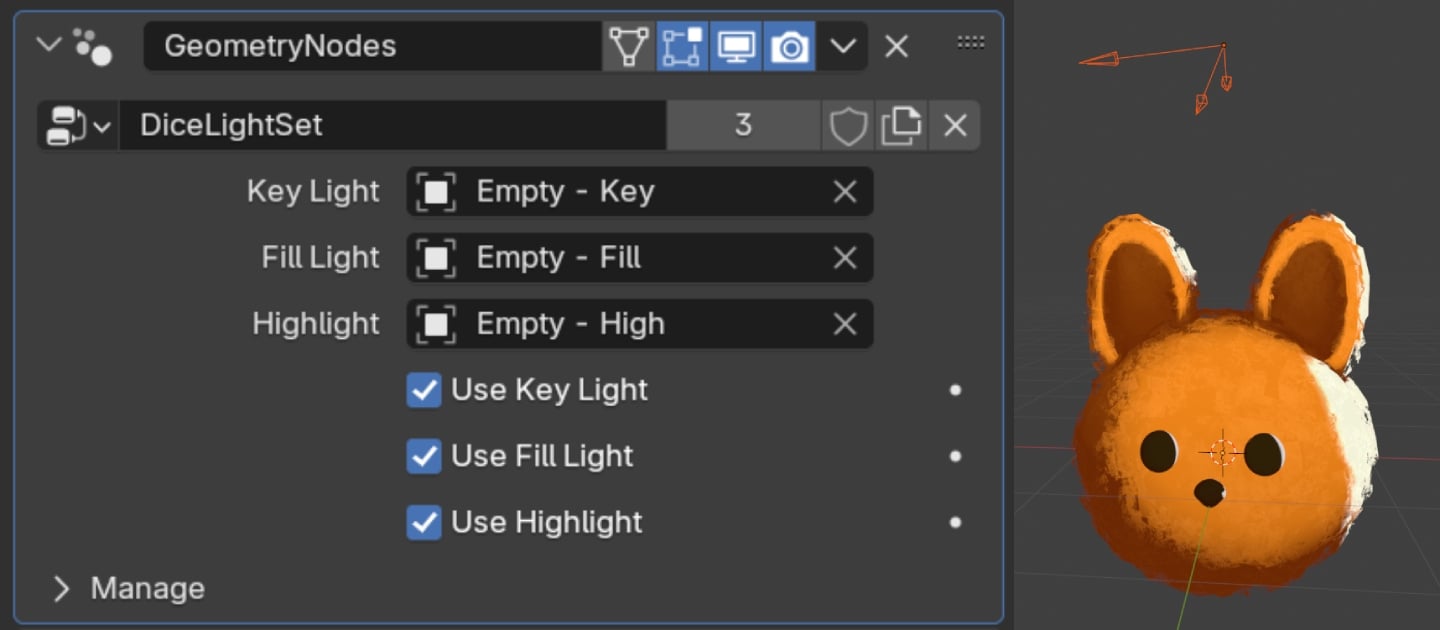Viewport: 1440px width, 630px height.
Task: Open the node group browse dropdown
Action: (x=78, y=125)
